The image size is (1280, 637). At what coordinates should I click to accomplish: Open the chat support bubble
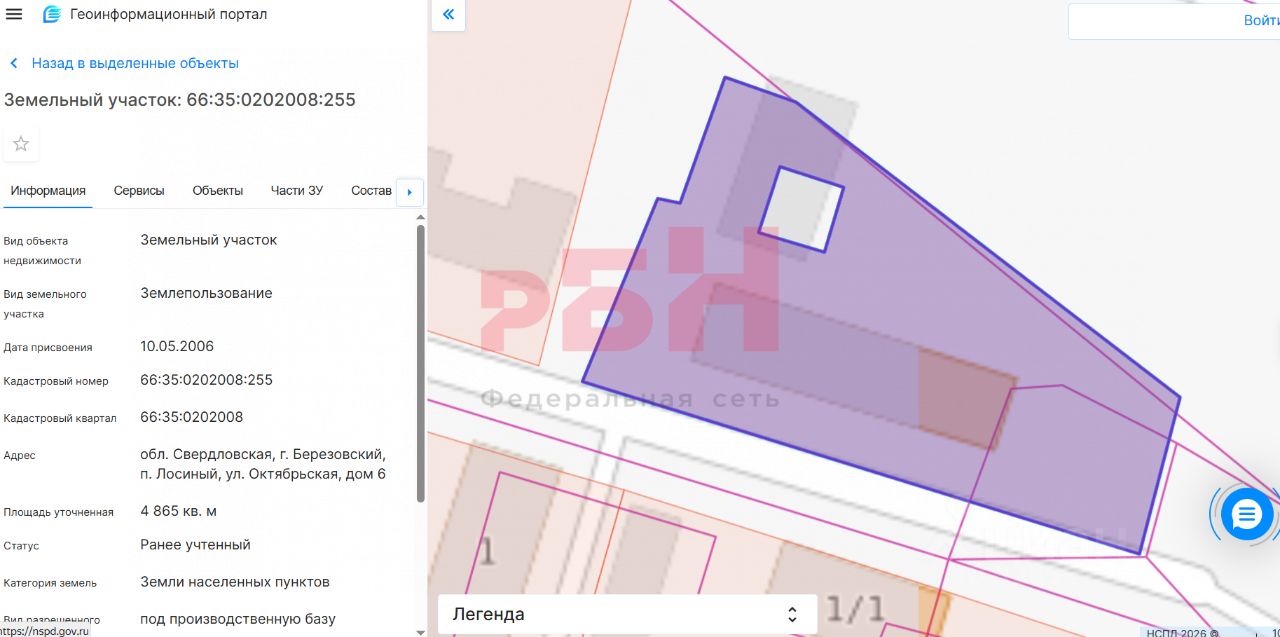tap(1247, 515)
